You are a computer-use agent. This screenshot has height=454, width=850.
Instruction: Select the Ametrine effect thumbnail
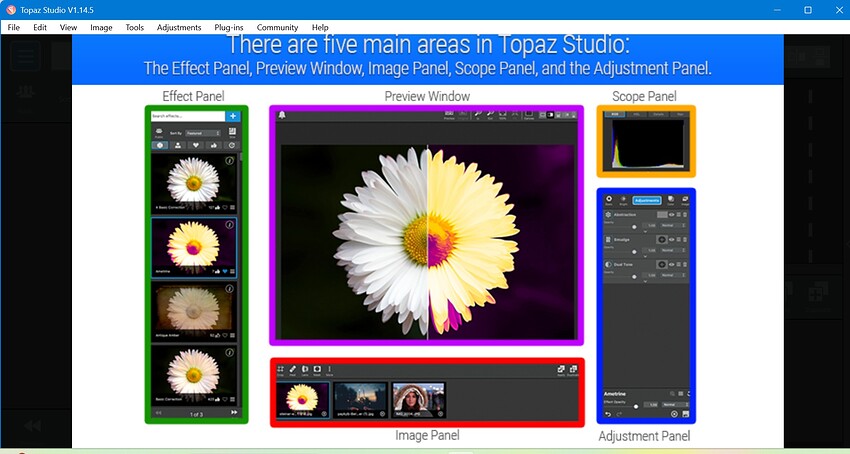click(x=194, y=248)
